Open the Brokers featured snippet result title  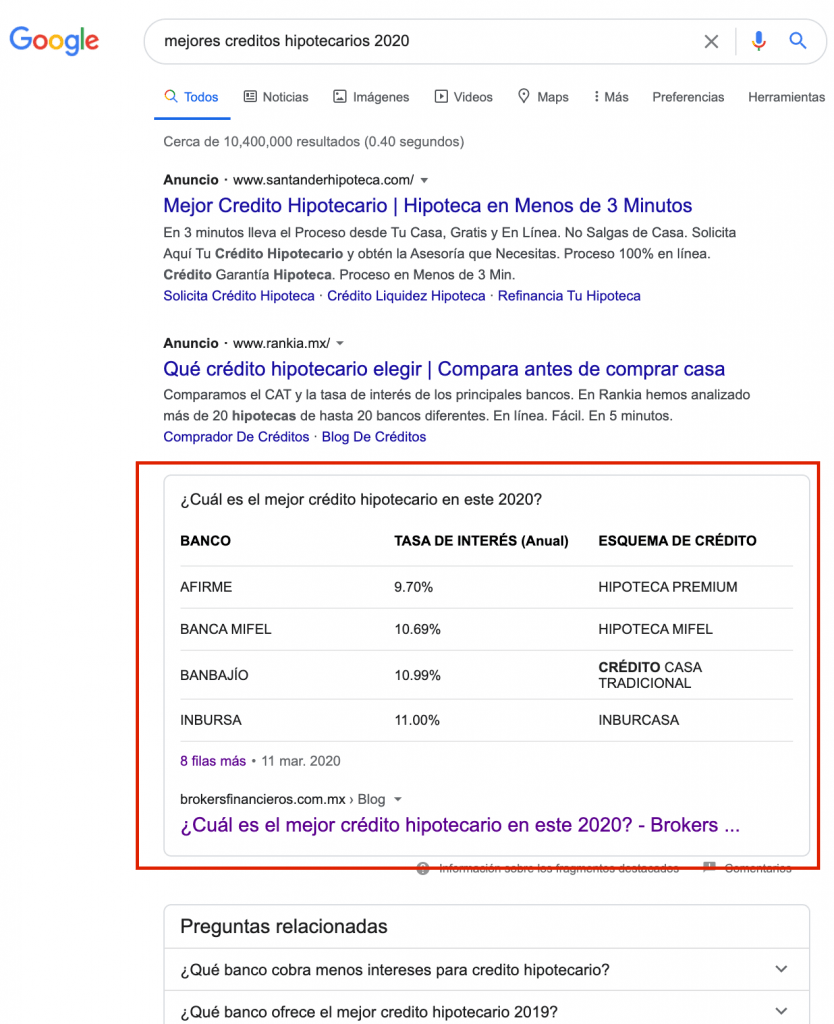(460, 825)
